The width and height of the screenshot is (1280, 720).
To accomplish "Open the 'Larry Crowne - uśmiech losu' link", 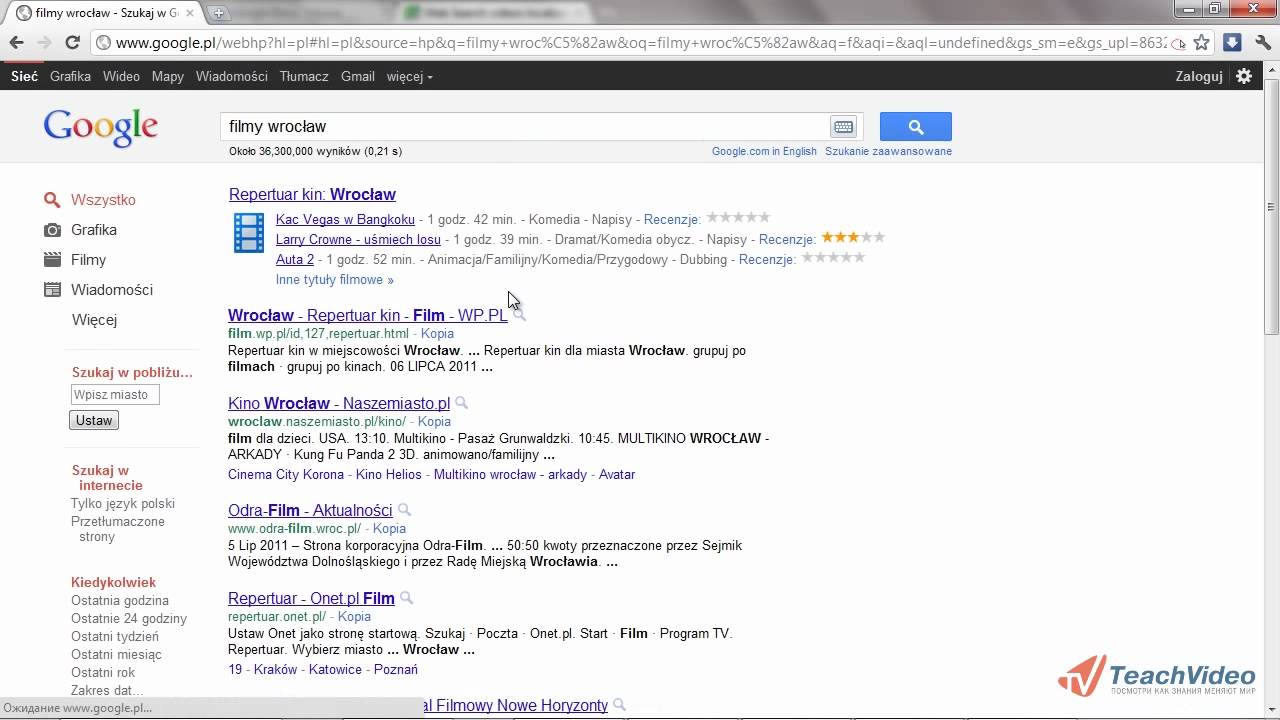I will coord(358,239).
